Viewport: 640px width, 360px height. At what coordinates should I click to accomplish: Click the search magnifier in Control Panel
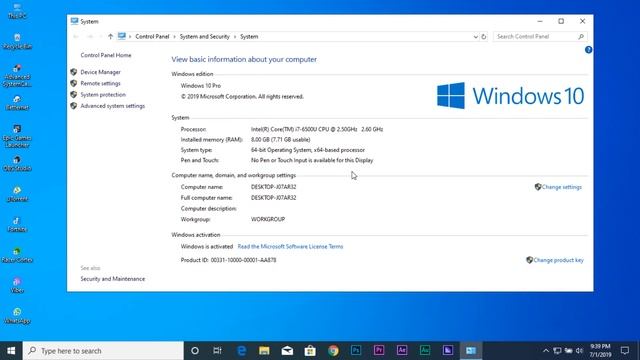tap(581, 37)
